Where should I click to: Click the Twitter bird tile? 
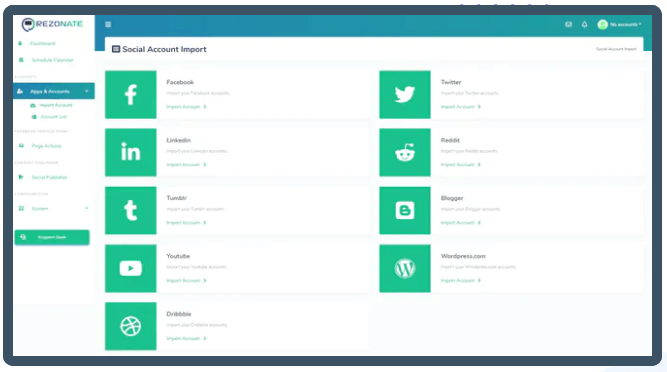(x=405, y=94)
